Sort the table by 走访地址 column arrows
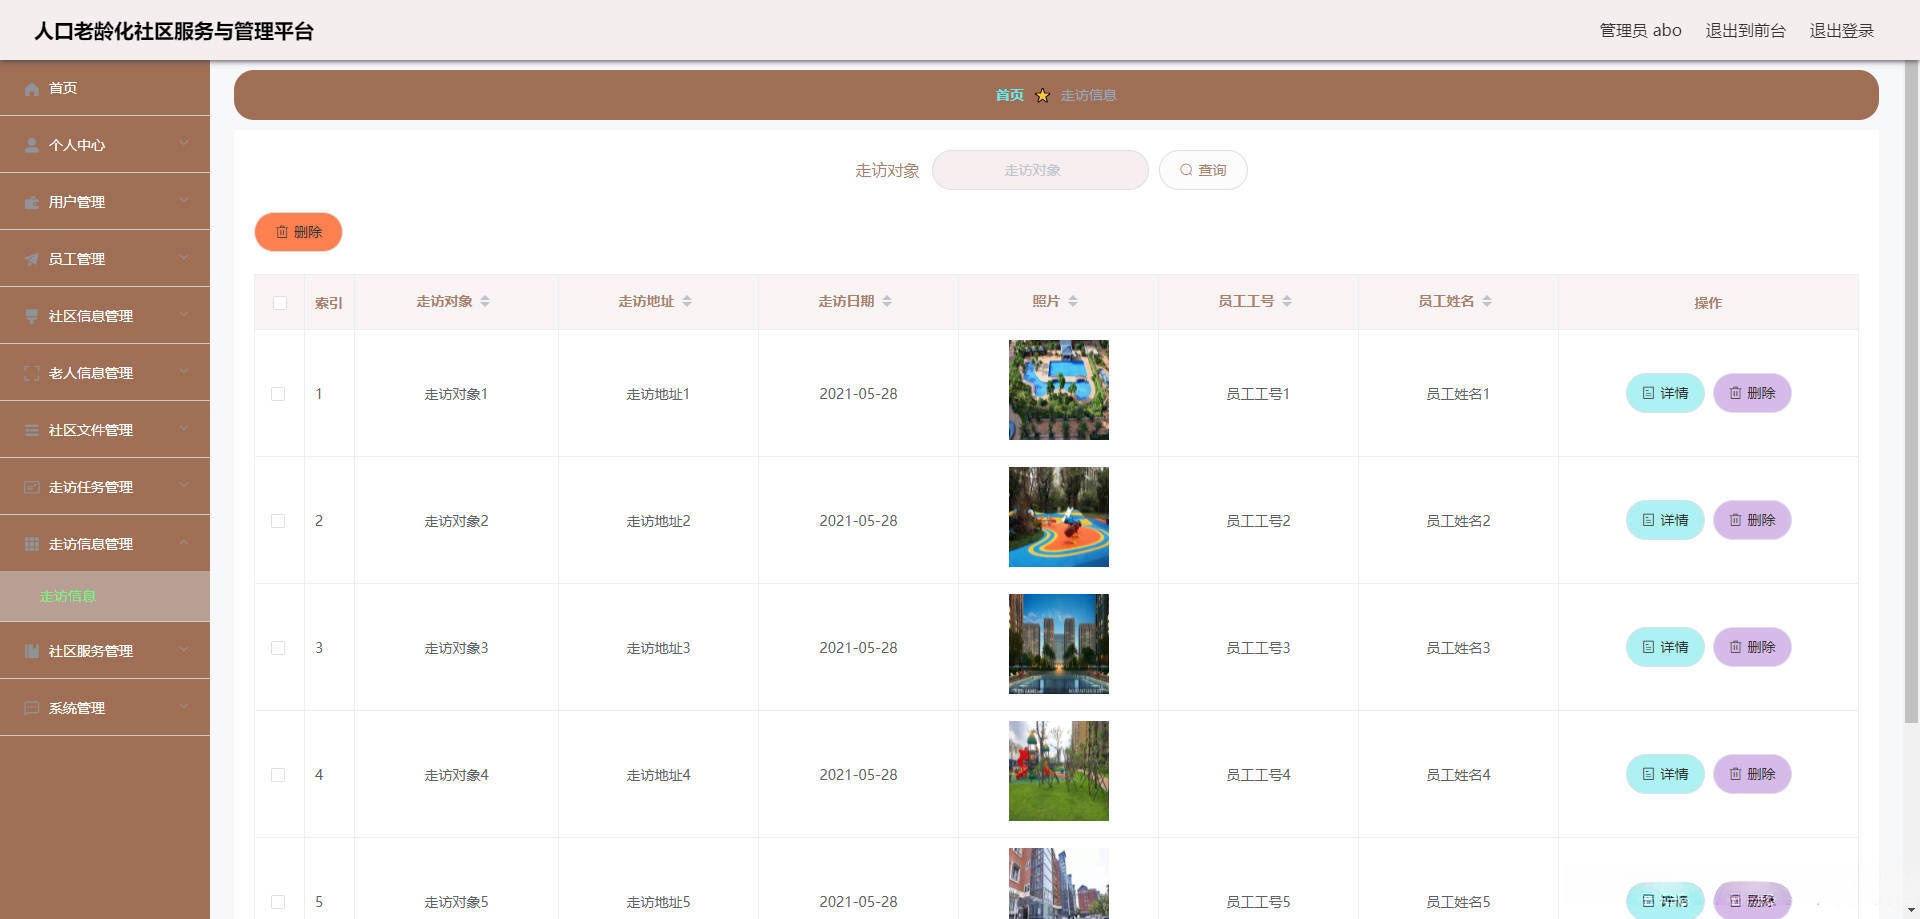Viewport: 1920px width, 919px height. click(687, 301)
